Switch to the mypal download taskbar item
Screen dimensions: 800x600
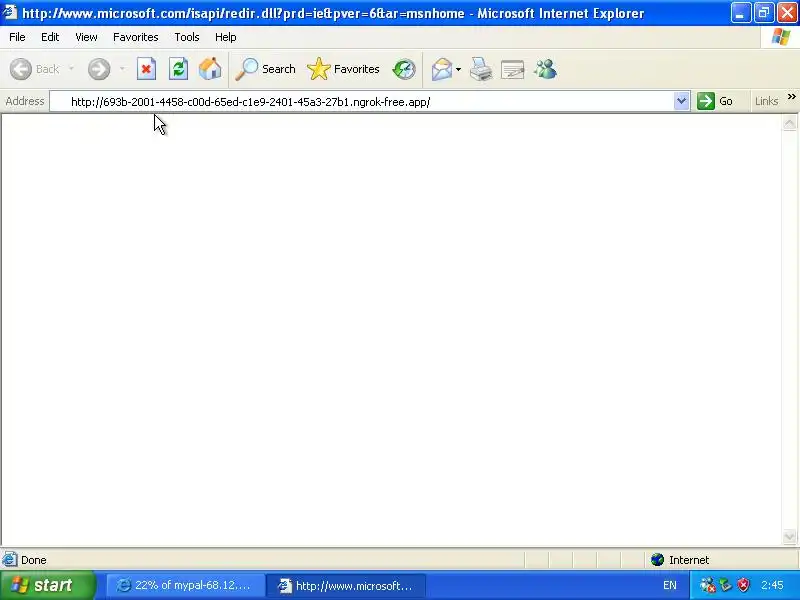coord(185,585)
